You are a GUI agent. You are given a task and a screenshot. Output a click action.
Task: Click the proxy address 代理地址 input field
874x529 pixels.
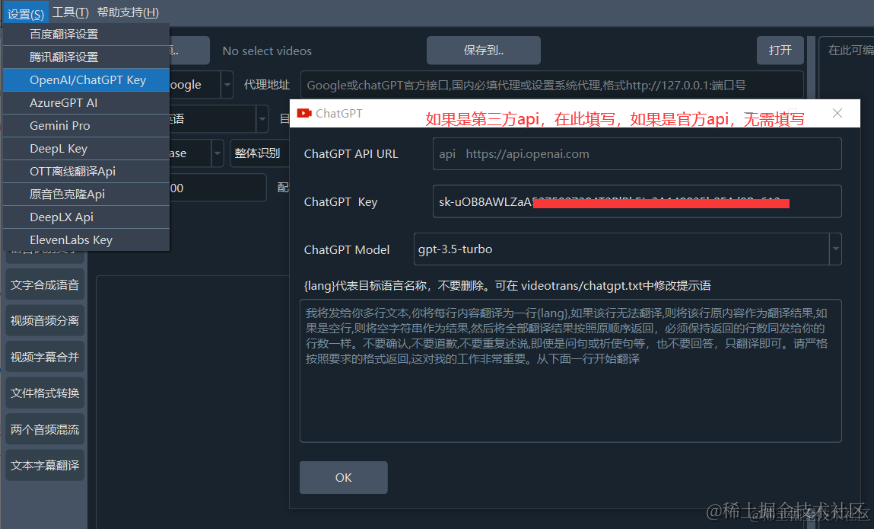(x=551, y=85)
